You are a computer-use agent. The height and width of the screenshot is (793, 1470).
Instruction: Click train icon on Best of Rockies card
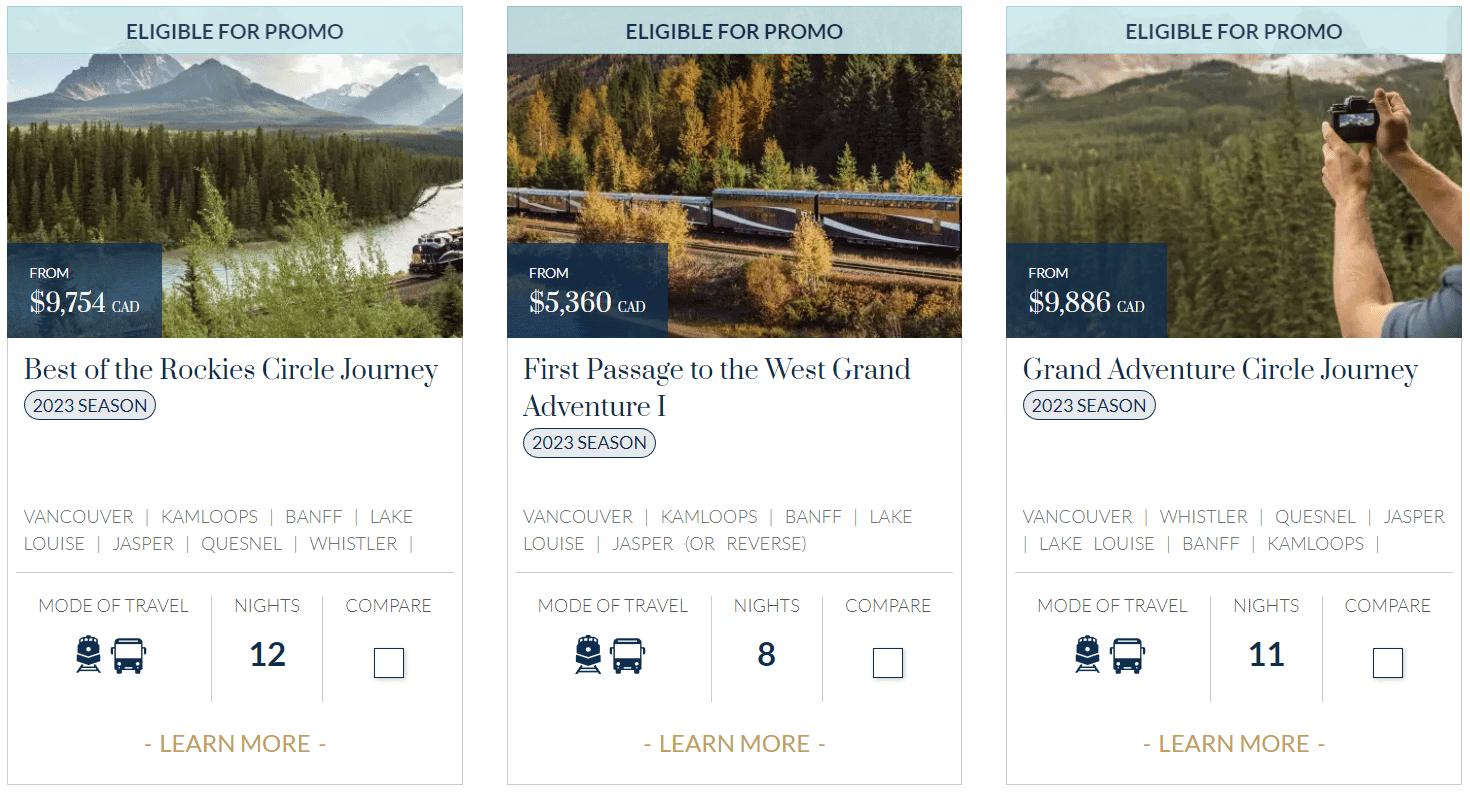89,655
